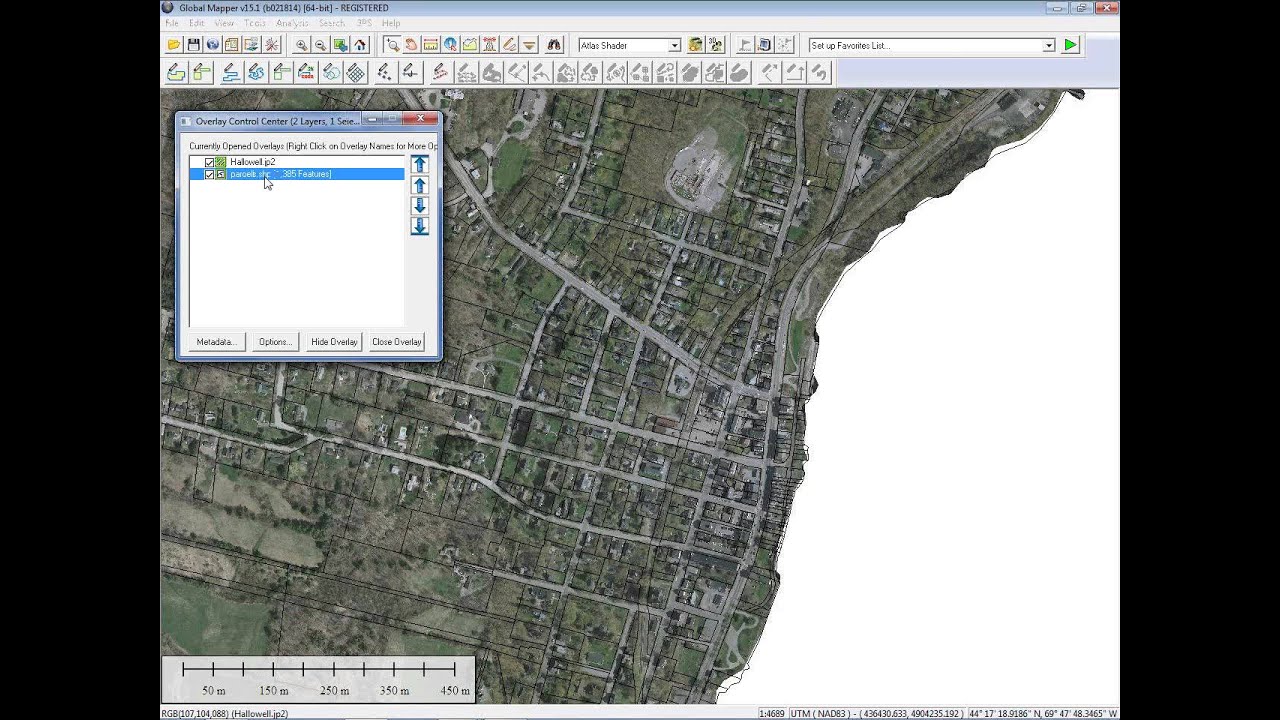Select the Measure ruler tool
The image size is (1280, 720).
pyautogui.click(x=430, y=45)
